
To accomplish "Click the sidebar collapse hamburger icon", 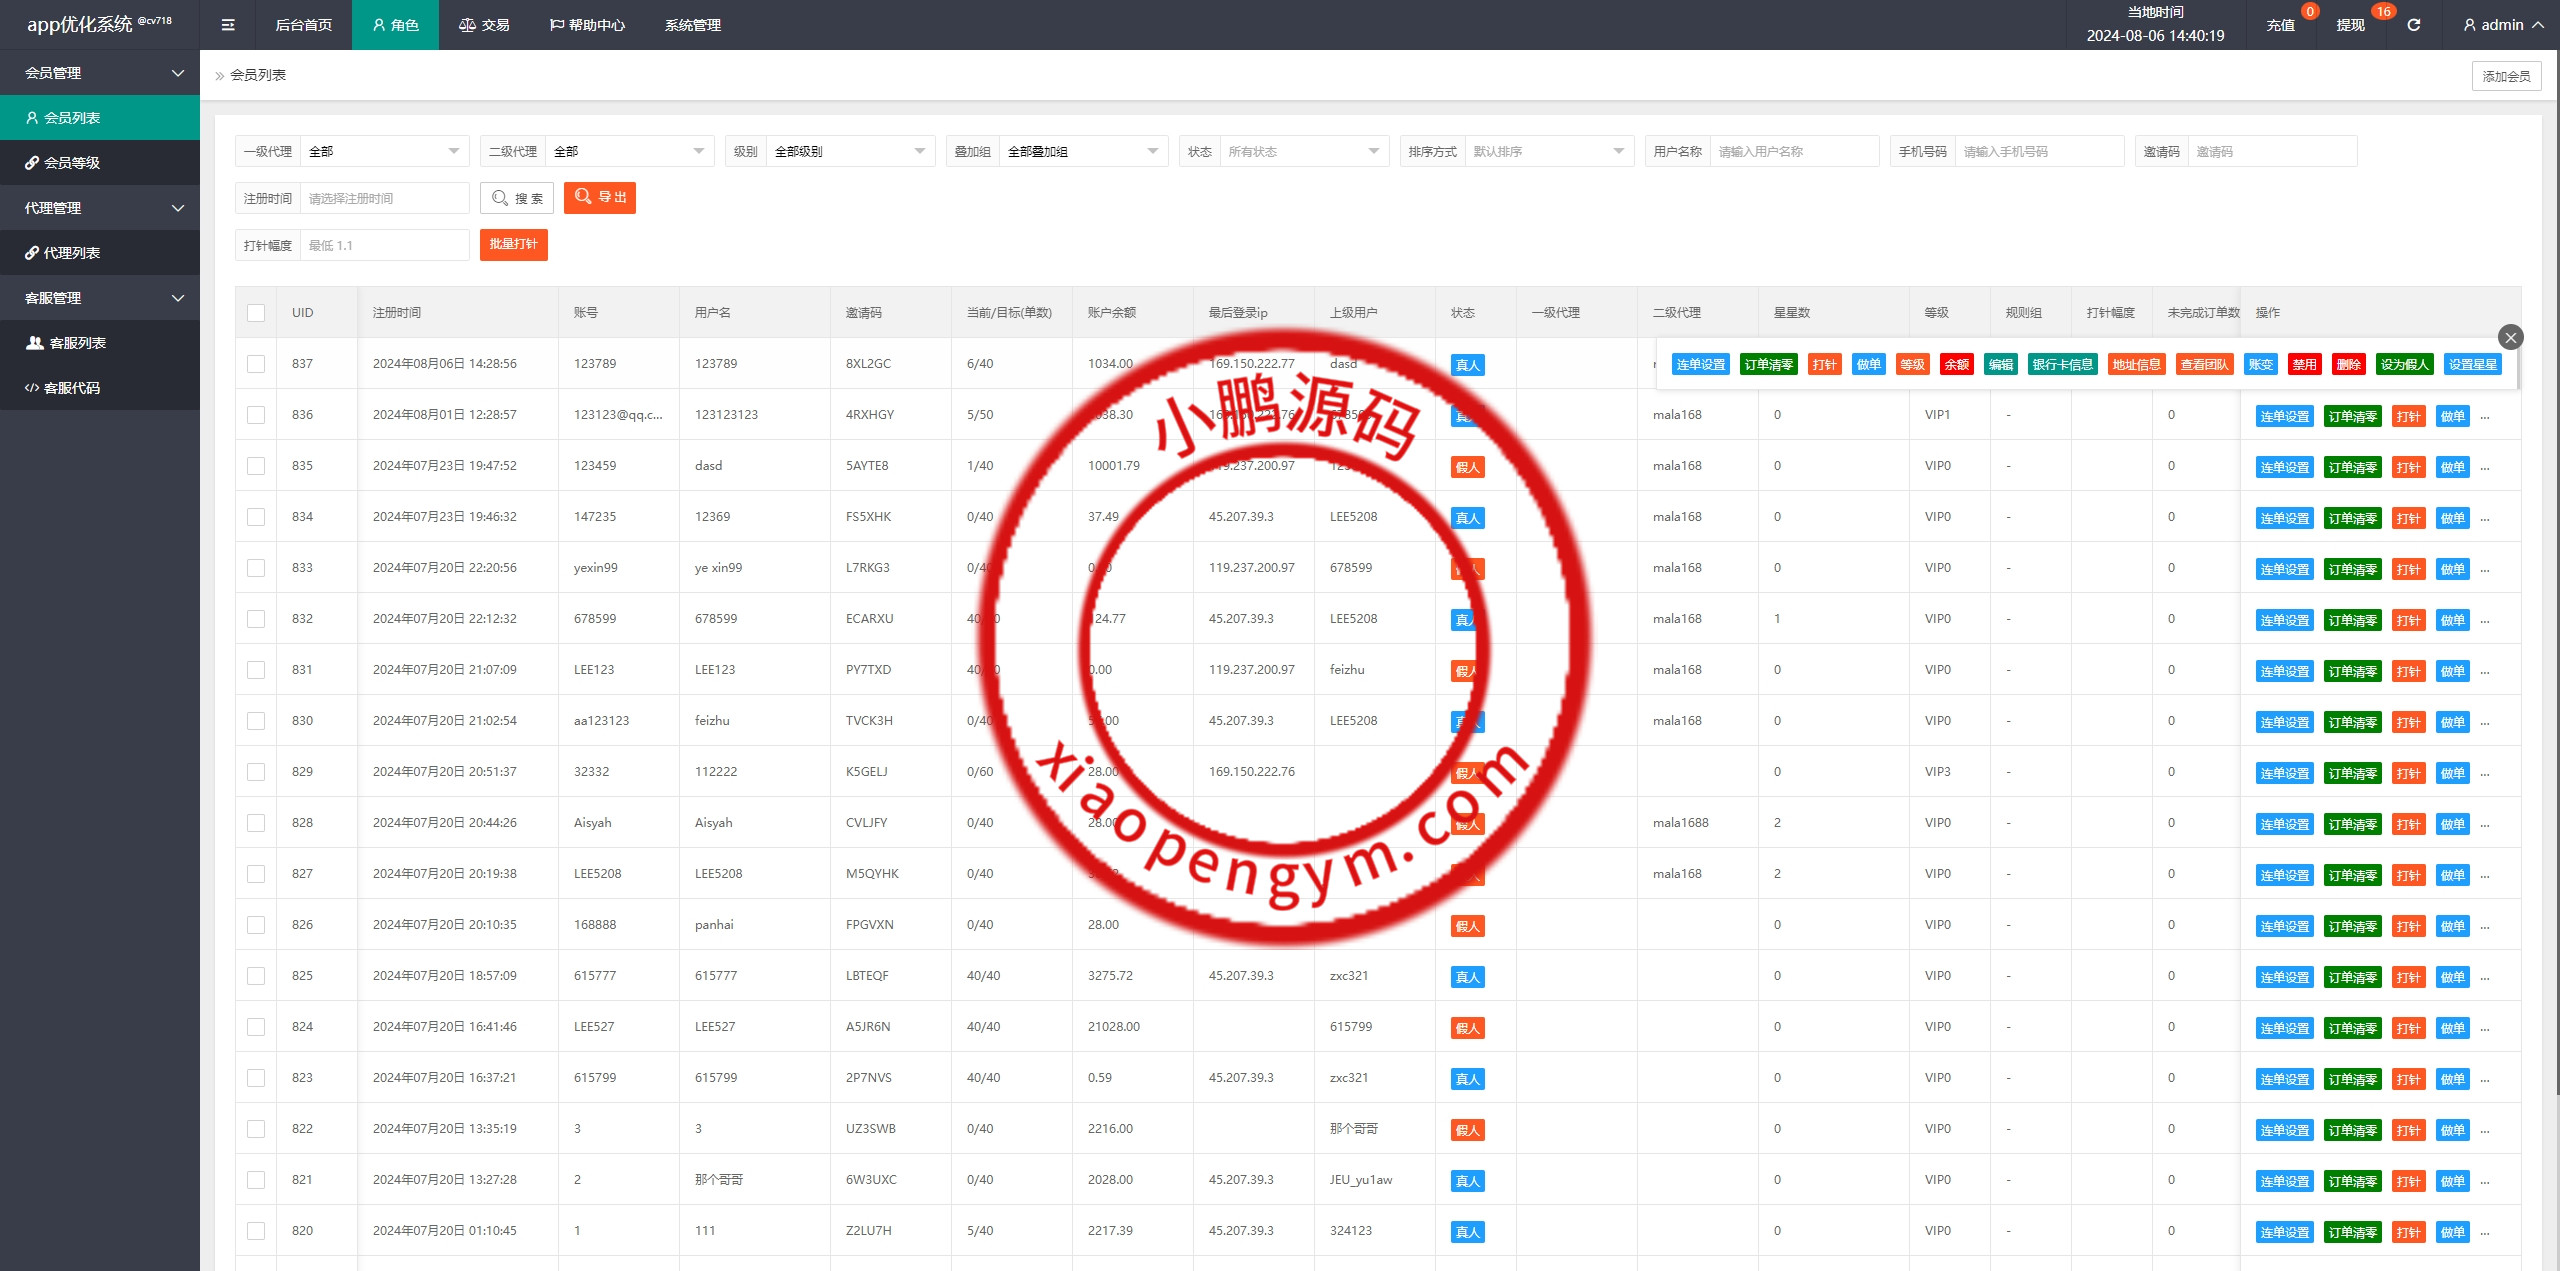I will pyautogui.click(x=228, y=25).
